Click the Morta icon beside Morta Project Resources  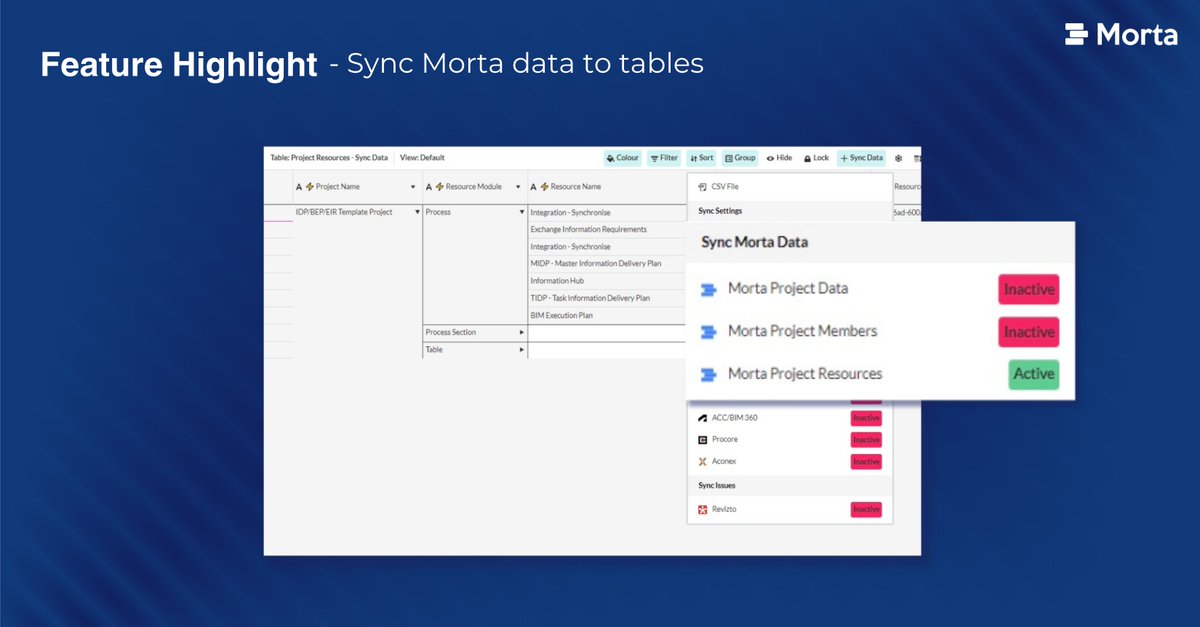(709, 375)
